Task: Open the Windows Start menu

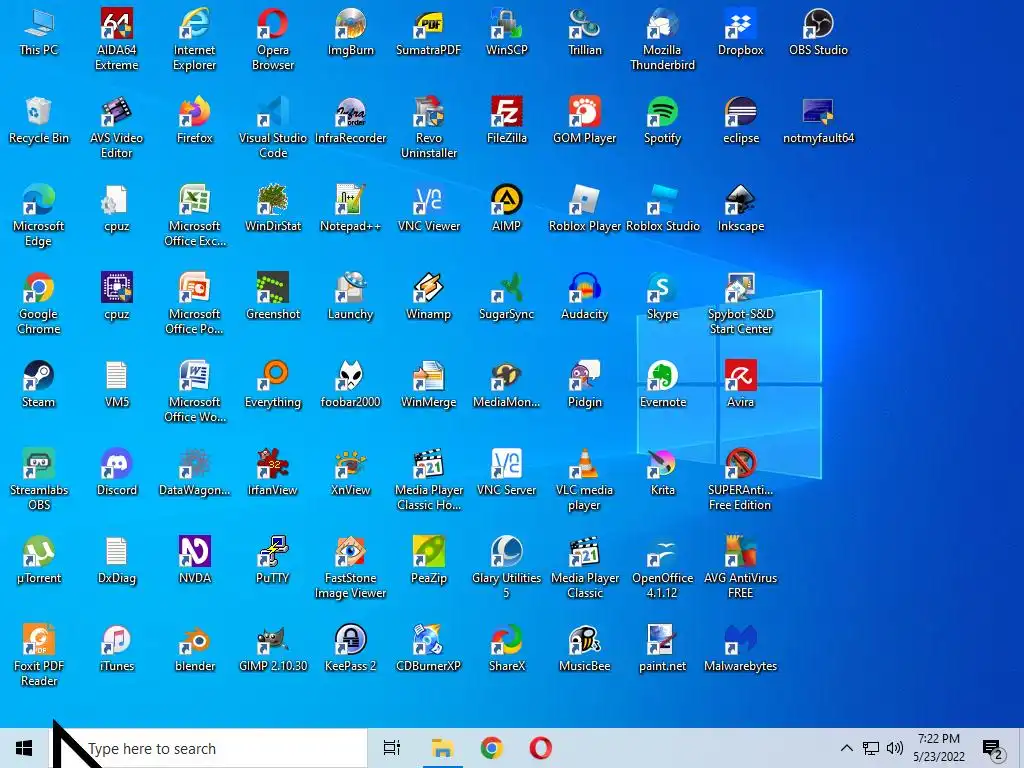Action: click(24, 748)
